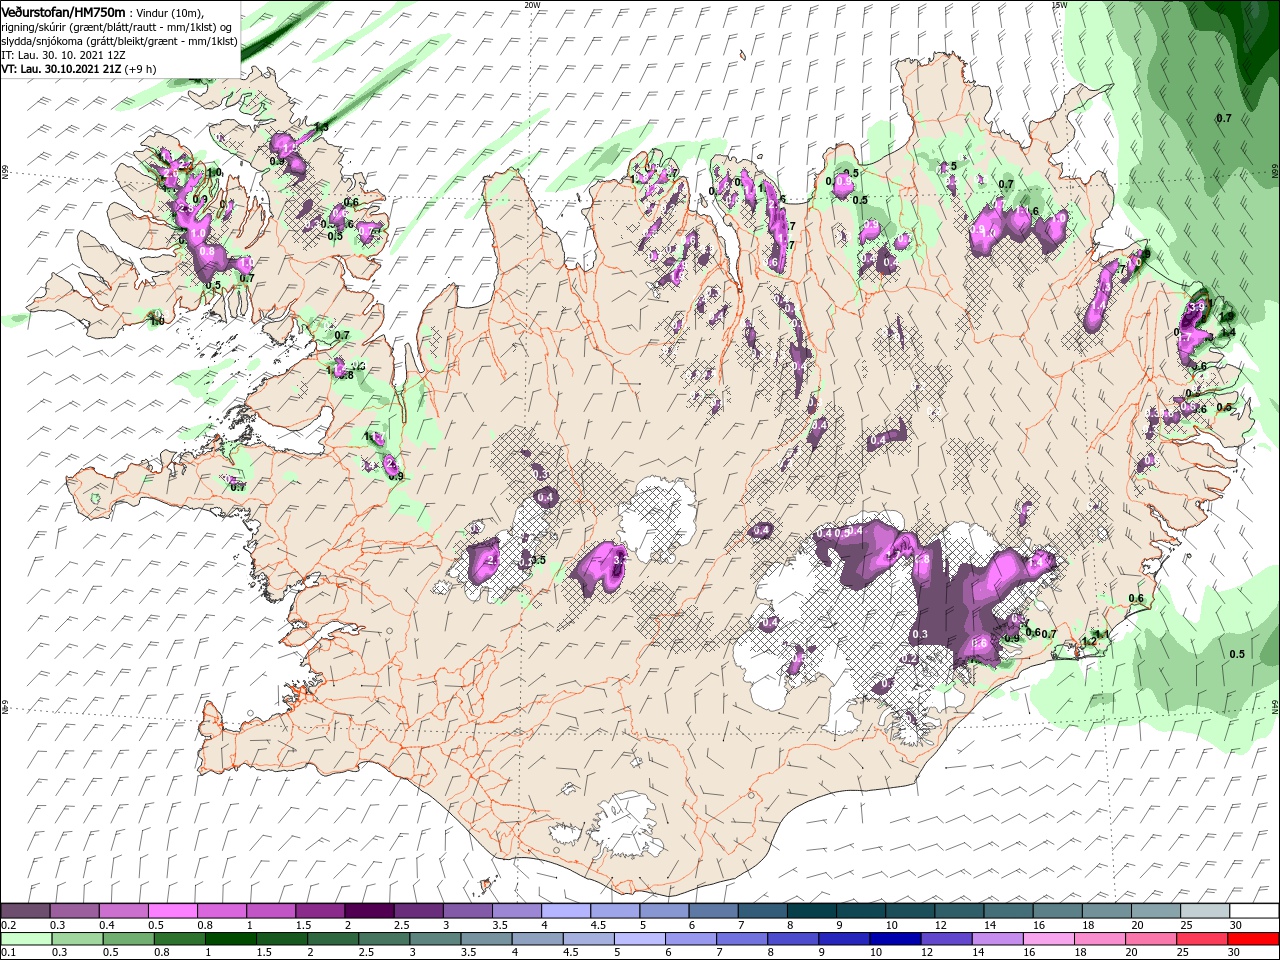The height and width of the screenshot is (960, 1280).
Task: Pick snow-row legend swatch between 4.5 and 5
Action: (615, 910)
